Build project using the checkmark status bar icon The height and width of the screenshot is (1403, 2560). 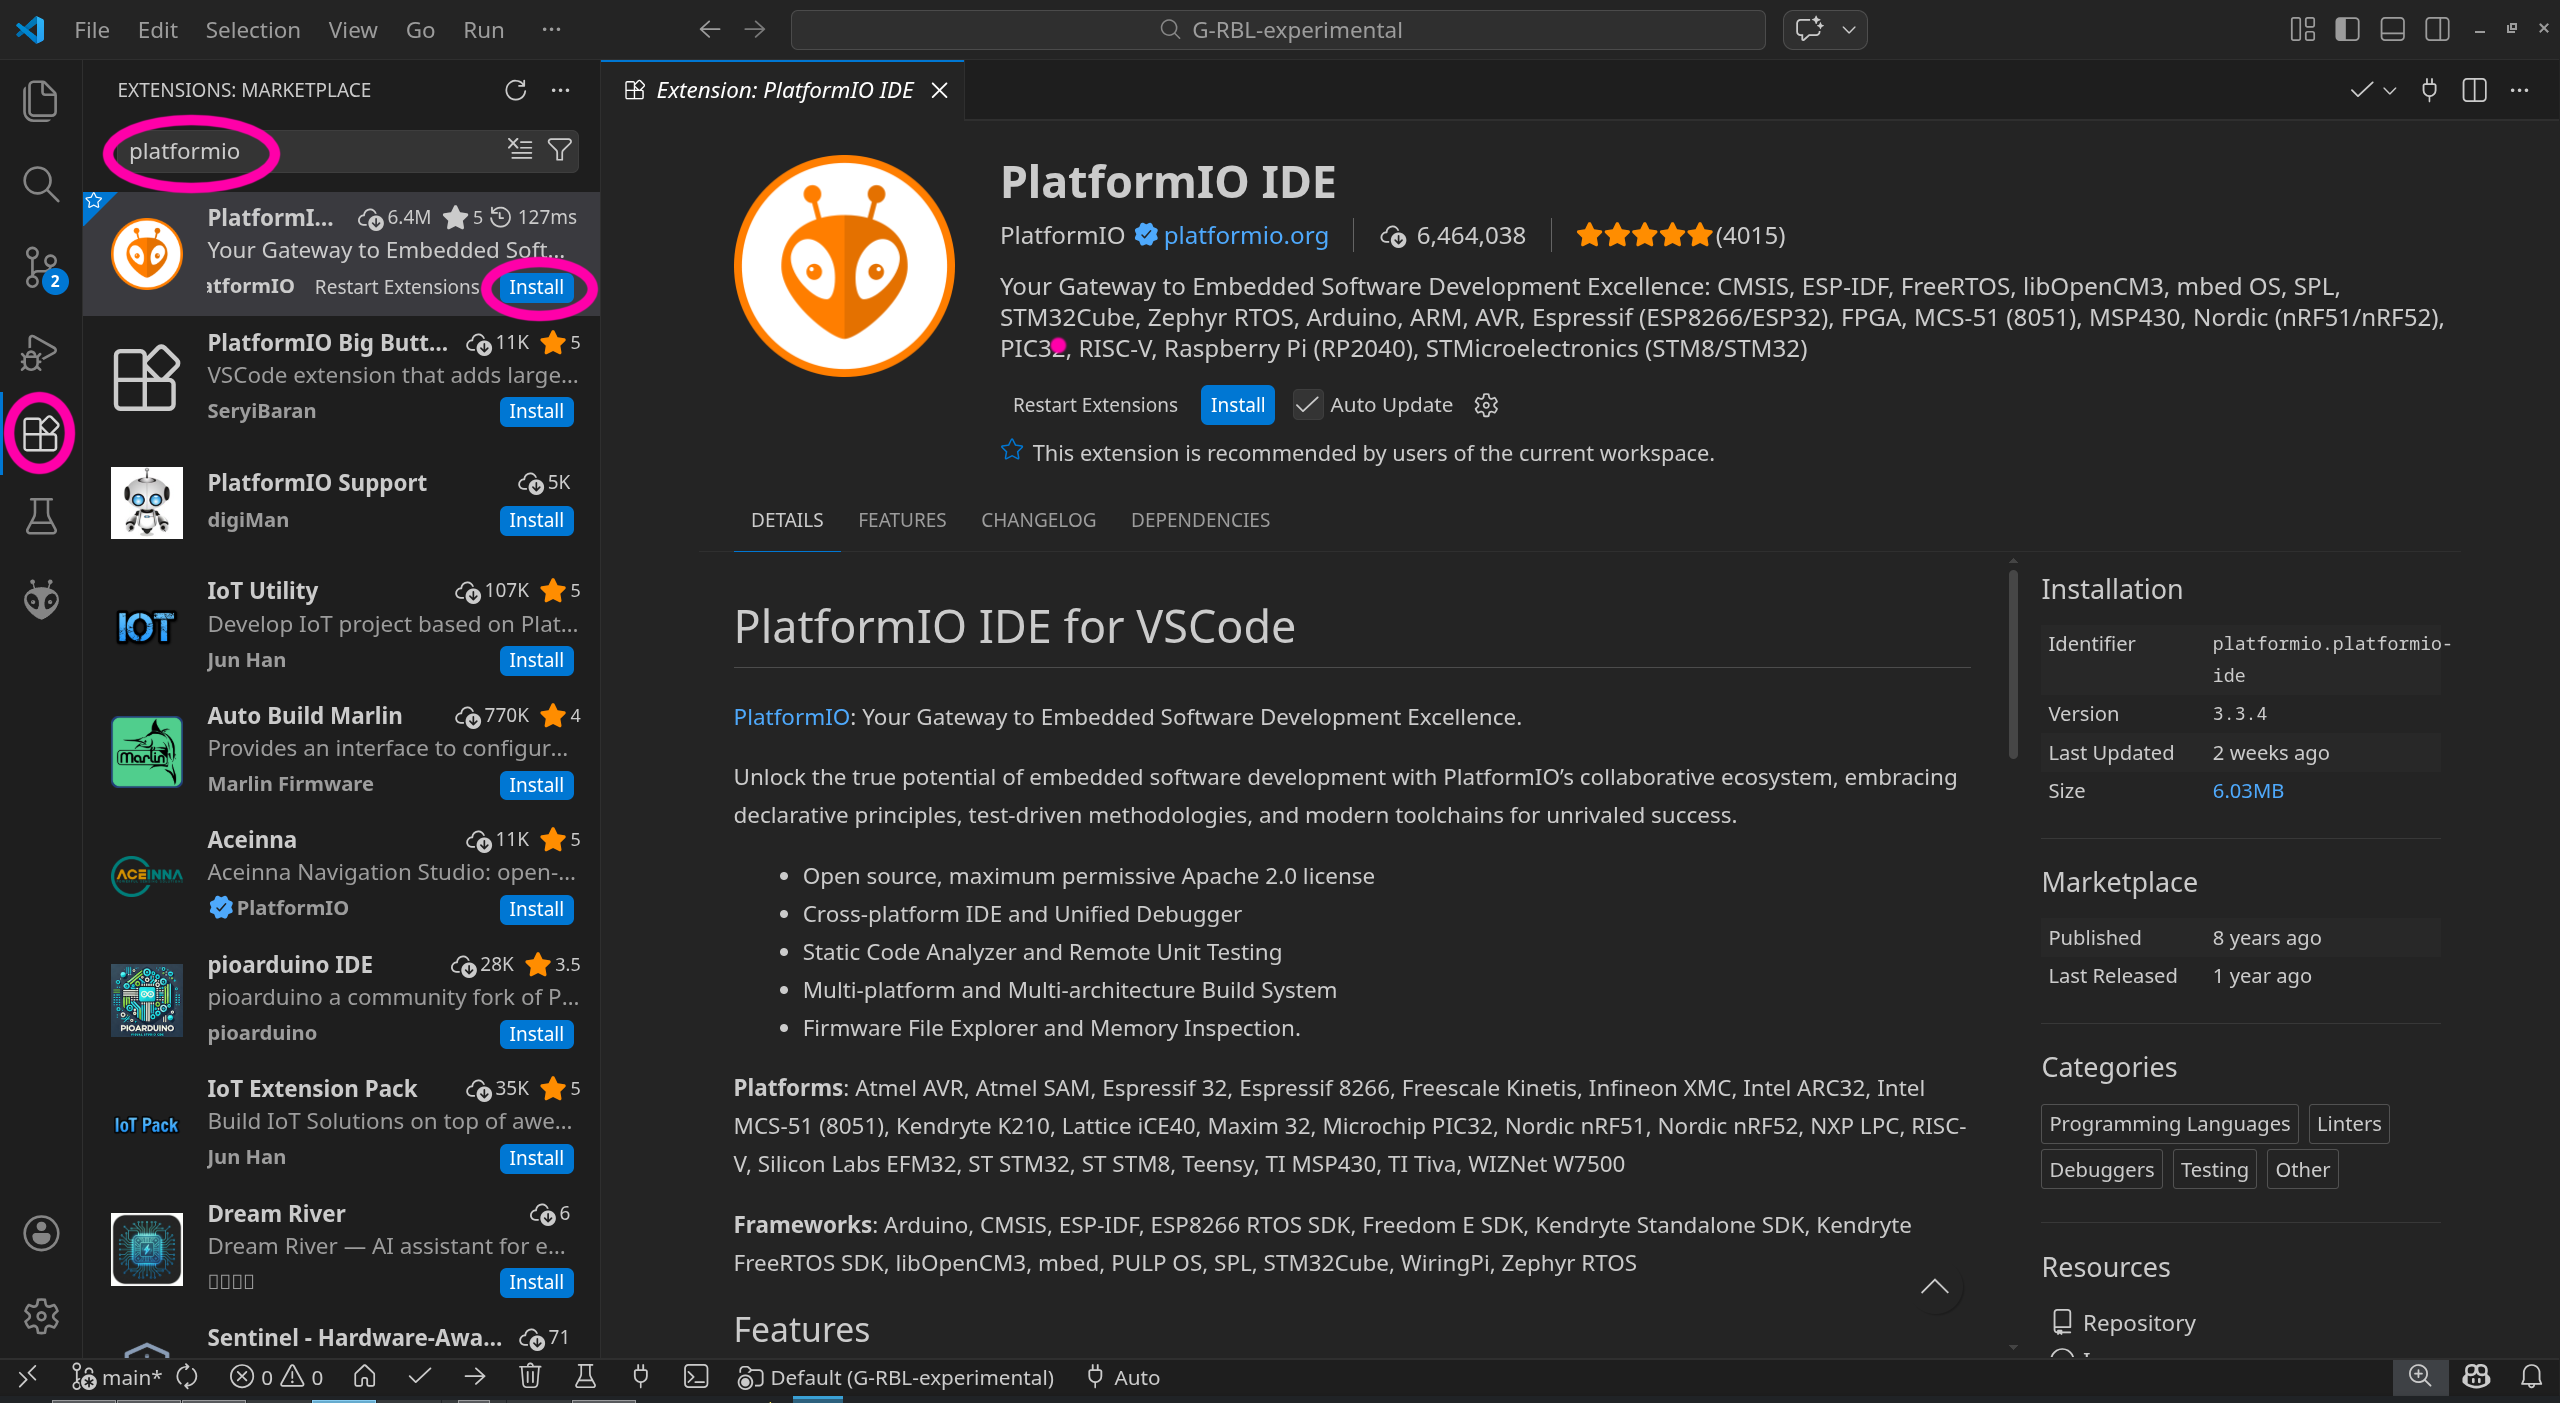tap(419, 1377)
